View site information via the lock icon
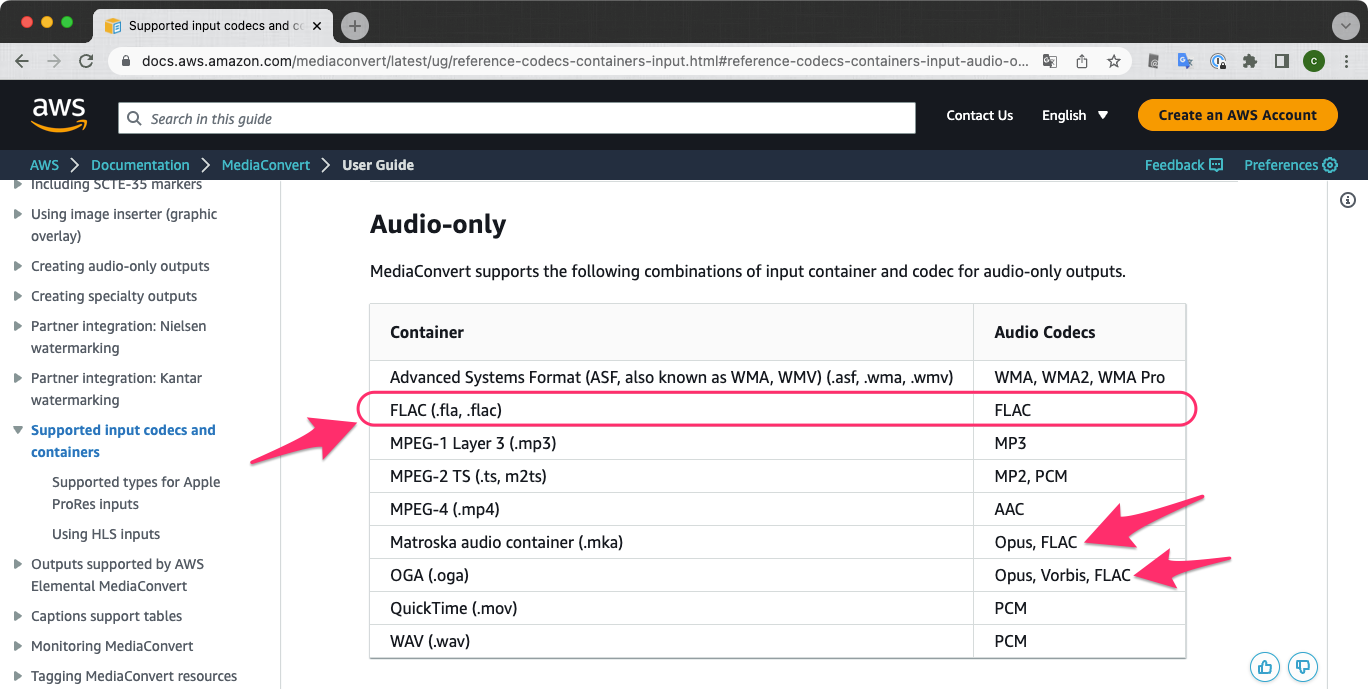 tap(126, 61)
